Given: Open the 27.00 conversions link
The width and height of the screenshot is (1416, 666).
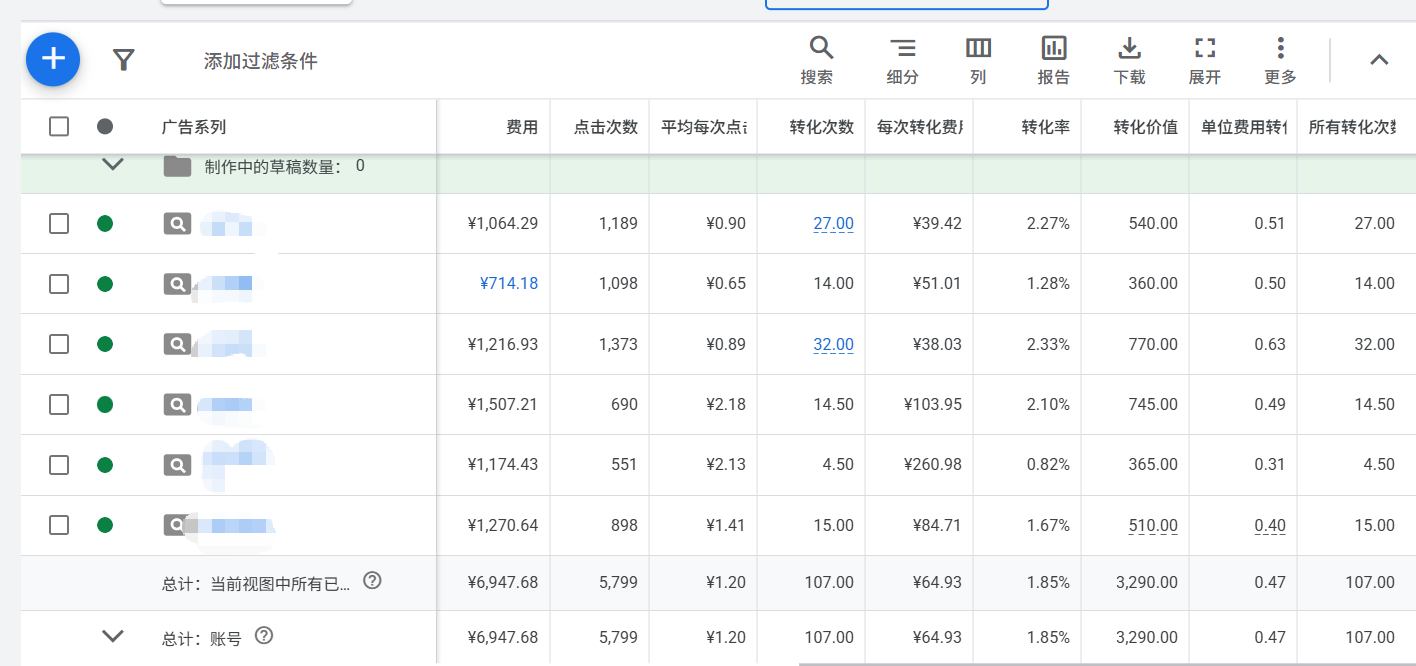Looking at the screenshot, I should point(833,224).
